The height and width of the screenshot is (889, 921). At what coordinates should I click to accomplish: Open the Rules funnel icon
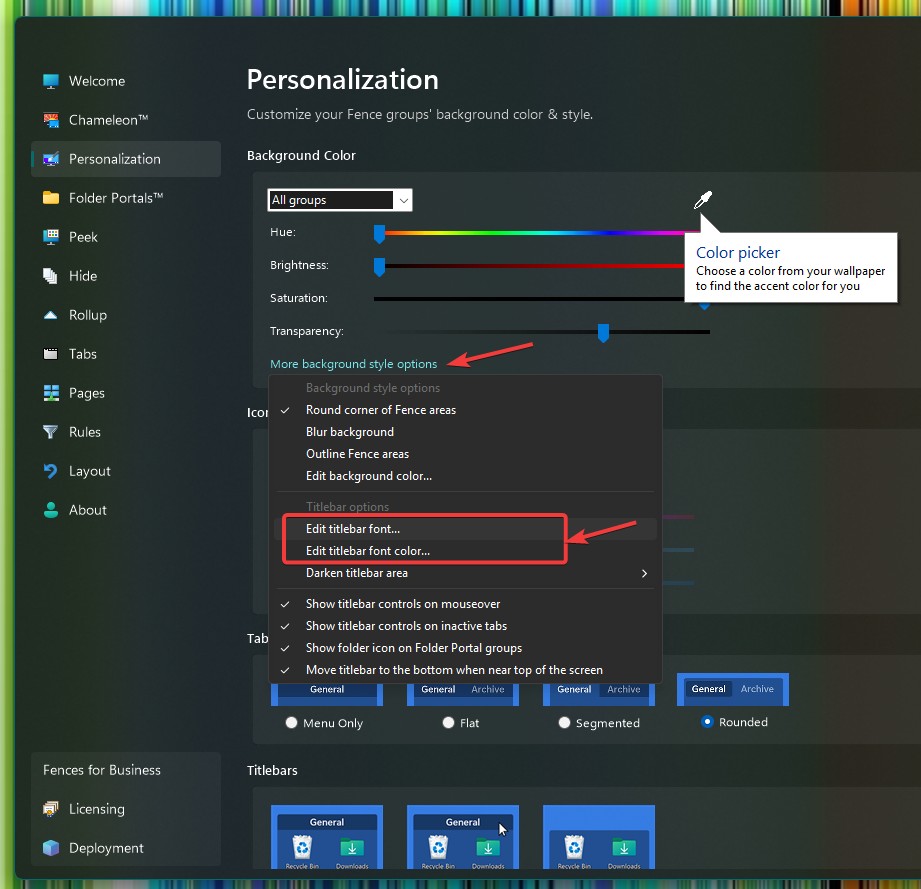click(x=51, y=432)
